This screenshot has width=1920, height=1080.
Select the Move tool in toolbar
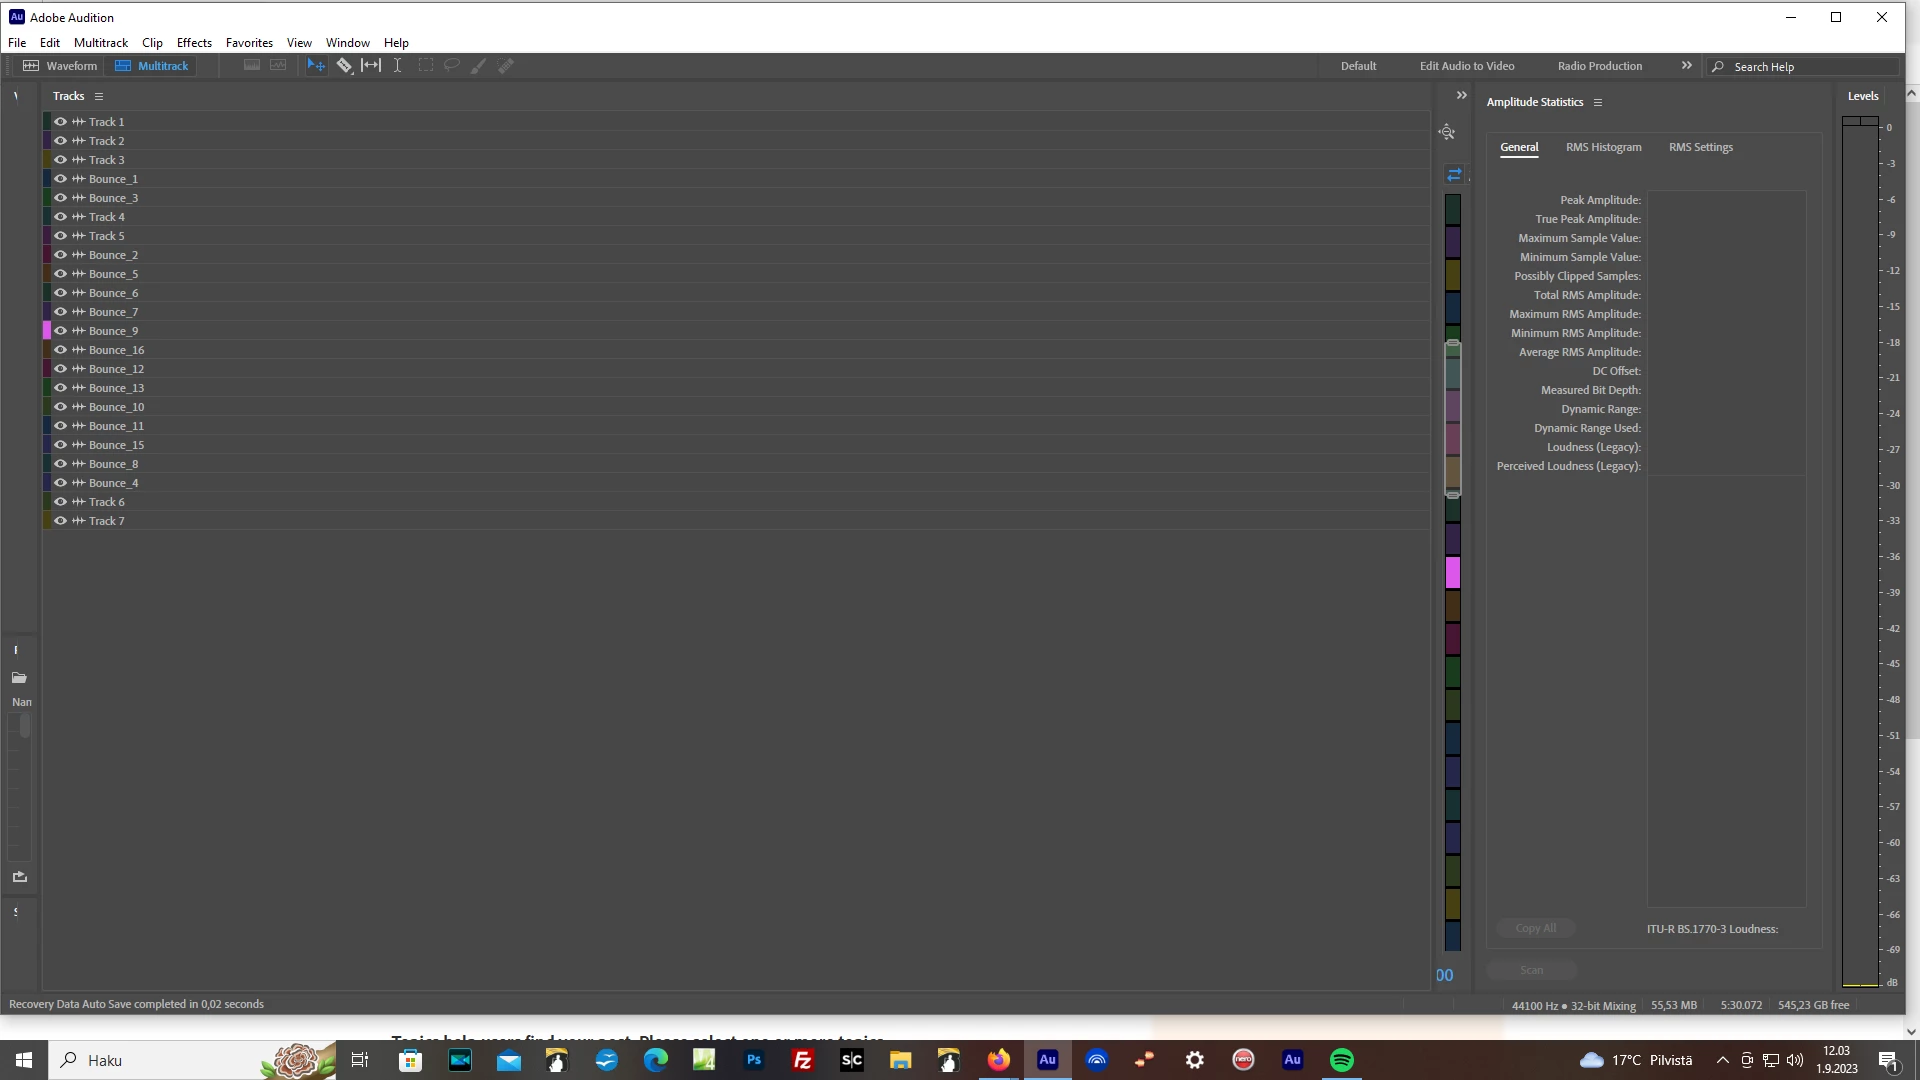[316, 66]
